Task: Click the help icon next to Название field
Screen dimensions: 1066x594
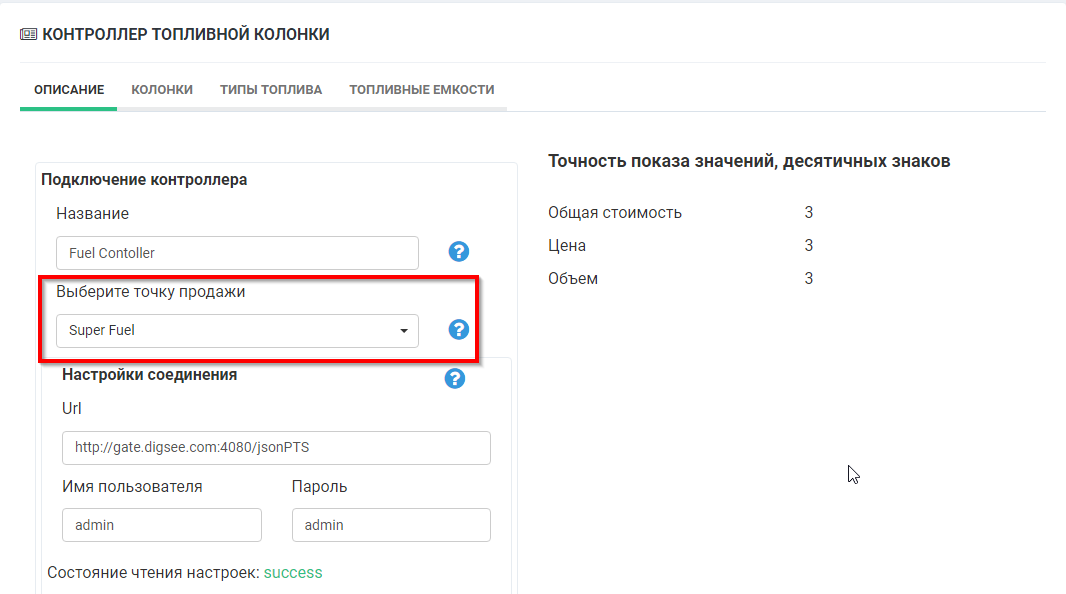Action: pyautogui.click(x=459, y=252)
